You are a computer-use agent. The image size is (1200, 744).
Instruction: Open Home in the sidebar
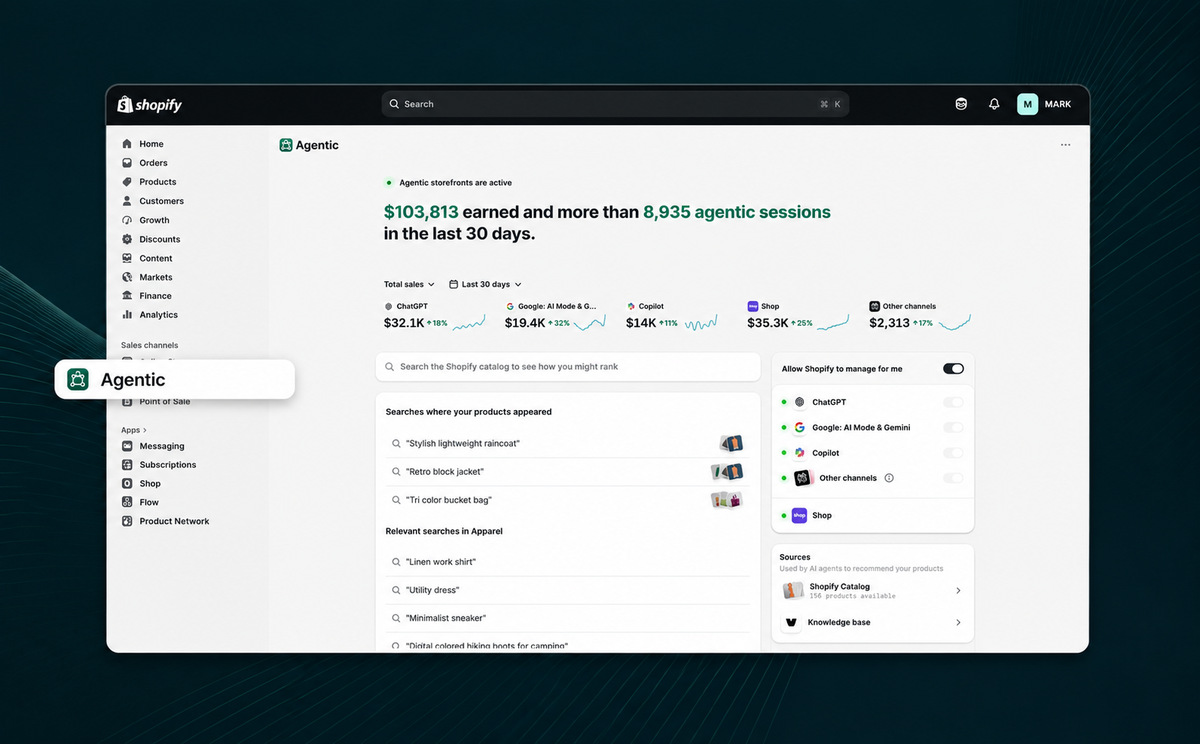(152, 144)
